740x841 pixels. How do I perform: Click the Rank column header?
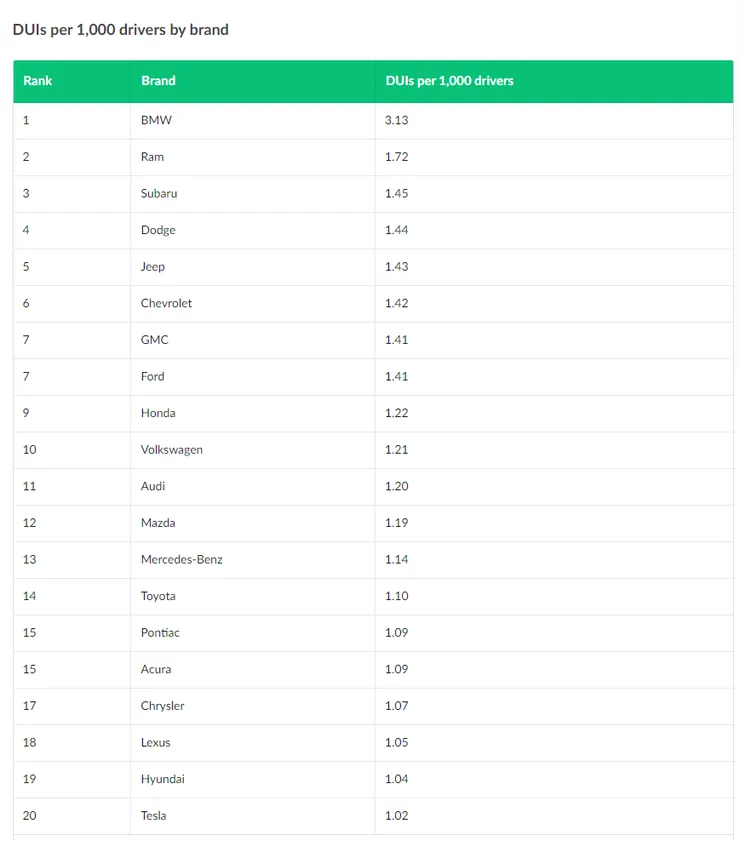(x=38, y=81)
